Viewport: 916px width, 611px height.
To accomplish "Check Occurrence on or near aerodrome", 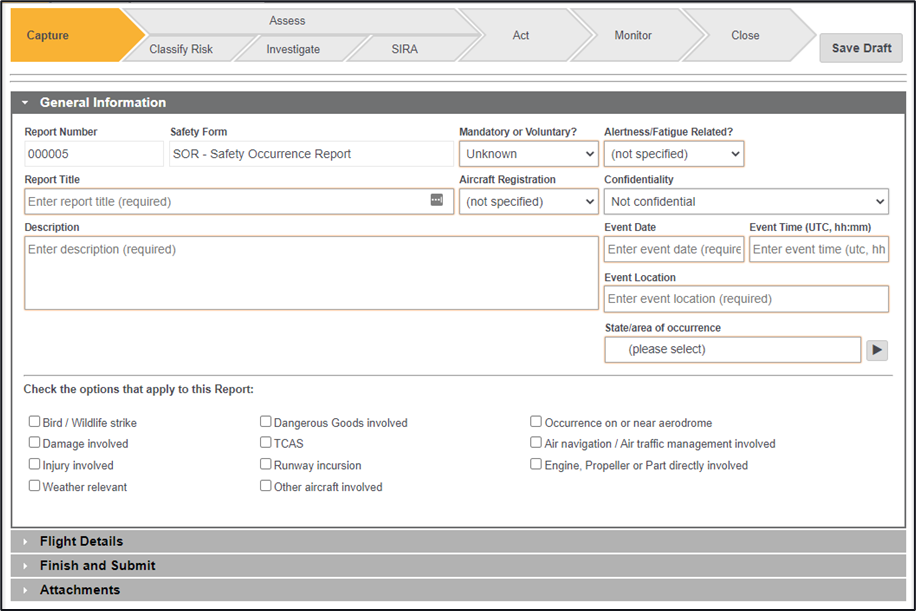I will [537, 422].
